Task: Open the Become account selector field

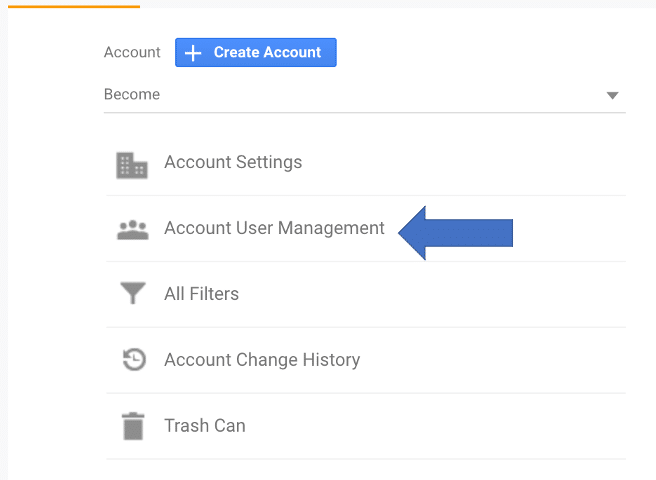Action: point(364,95)
